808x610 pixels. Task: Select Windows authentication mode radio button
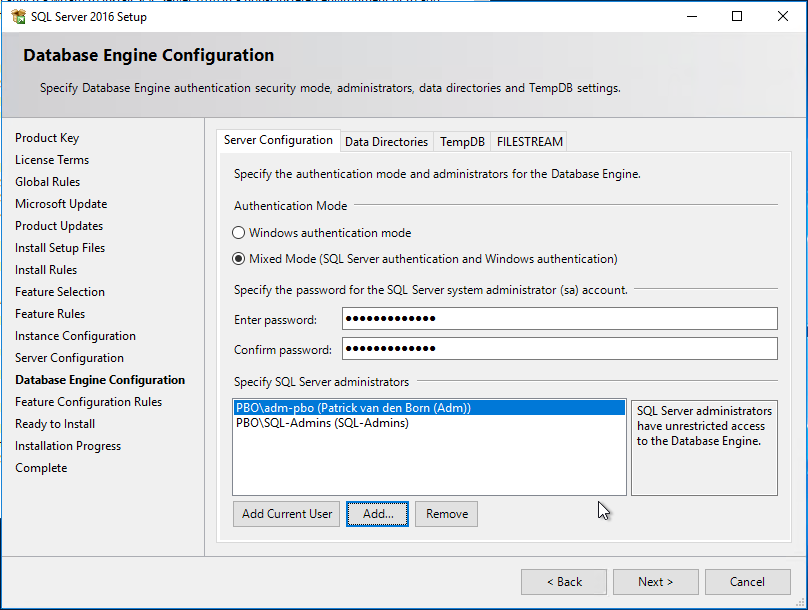[238, 233]
